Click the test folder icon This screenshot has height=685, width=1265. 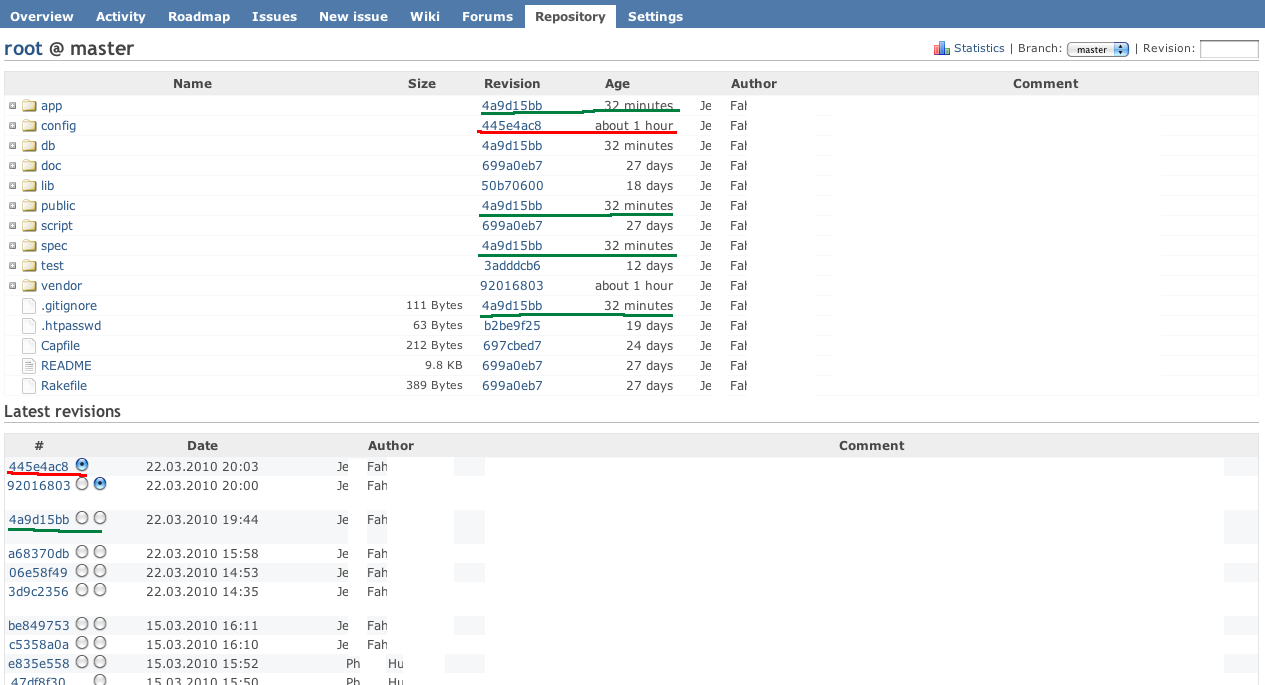point(29,266)
